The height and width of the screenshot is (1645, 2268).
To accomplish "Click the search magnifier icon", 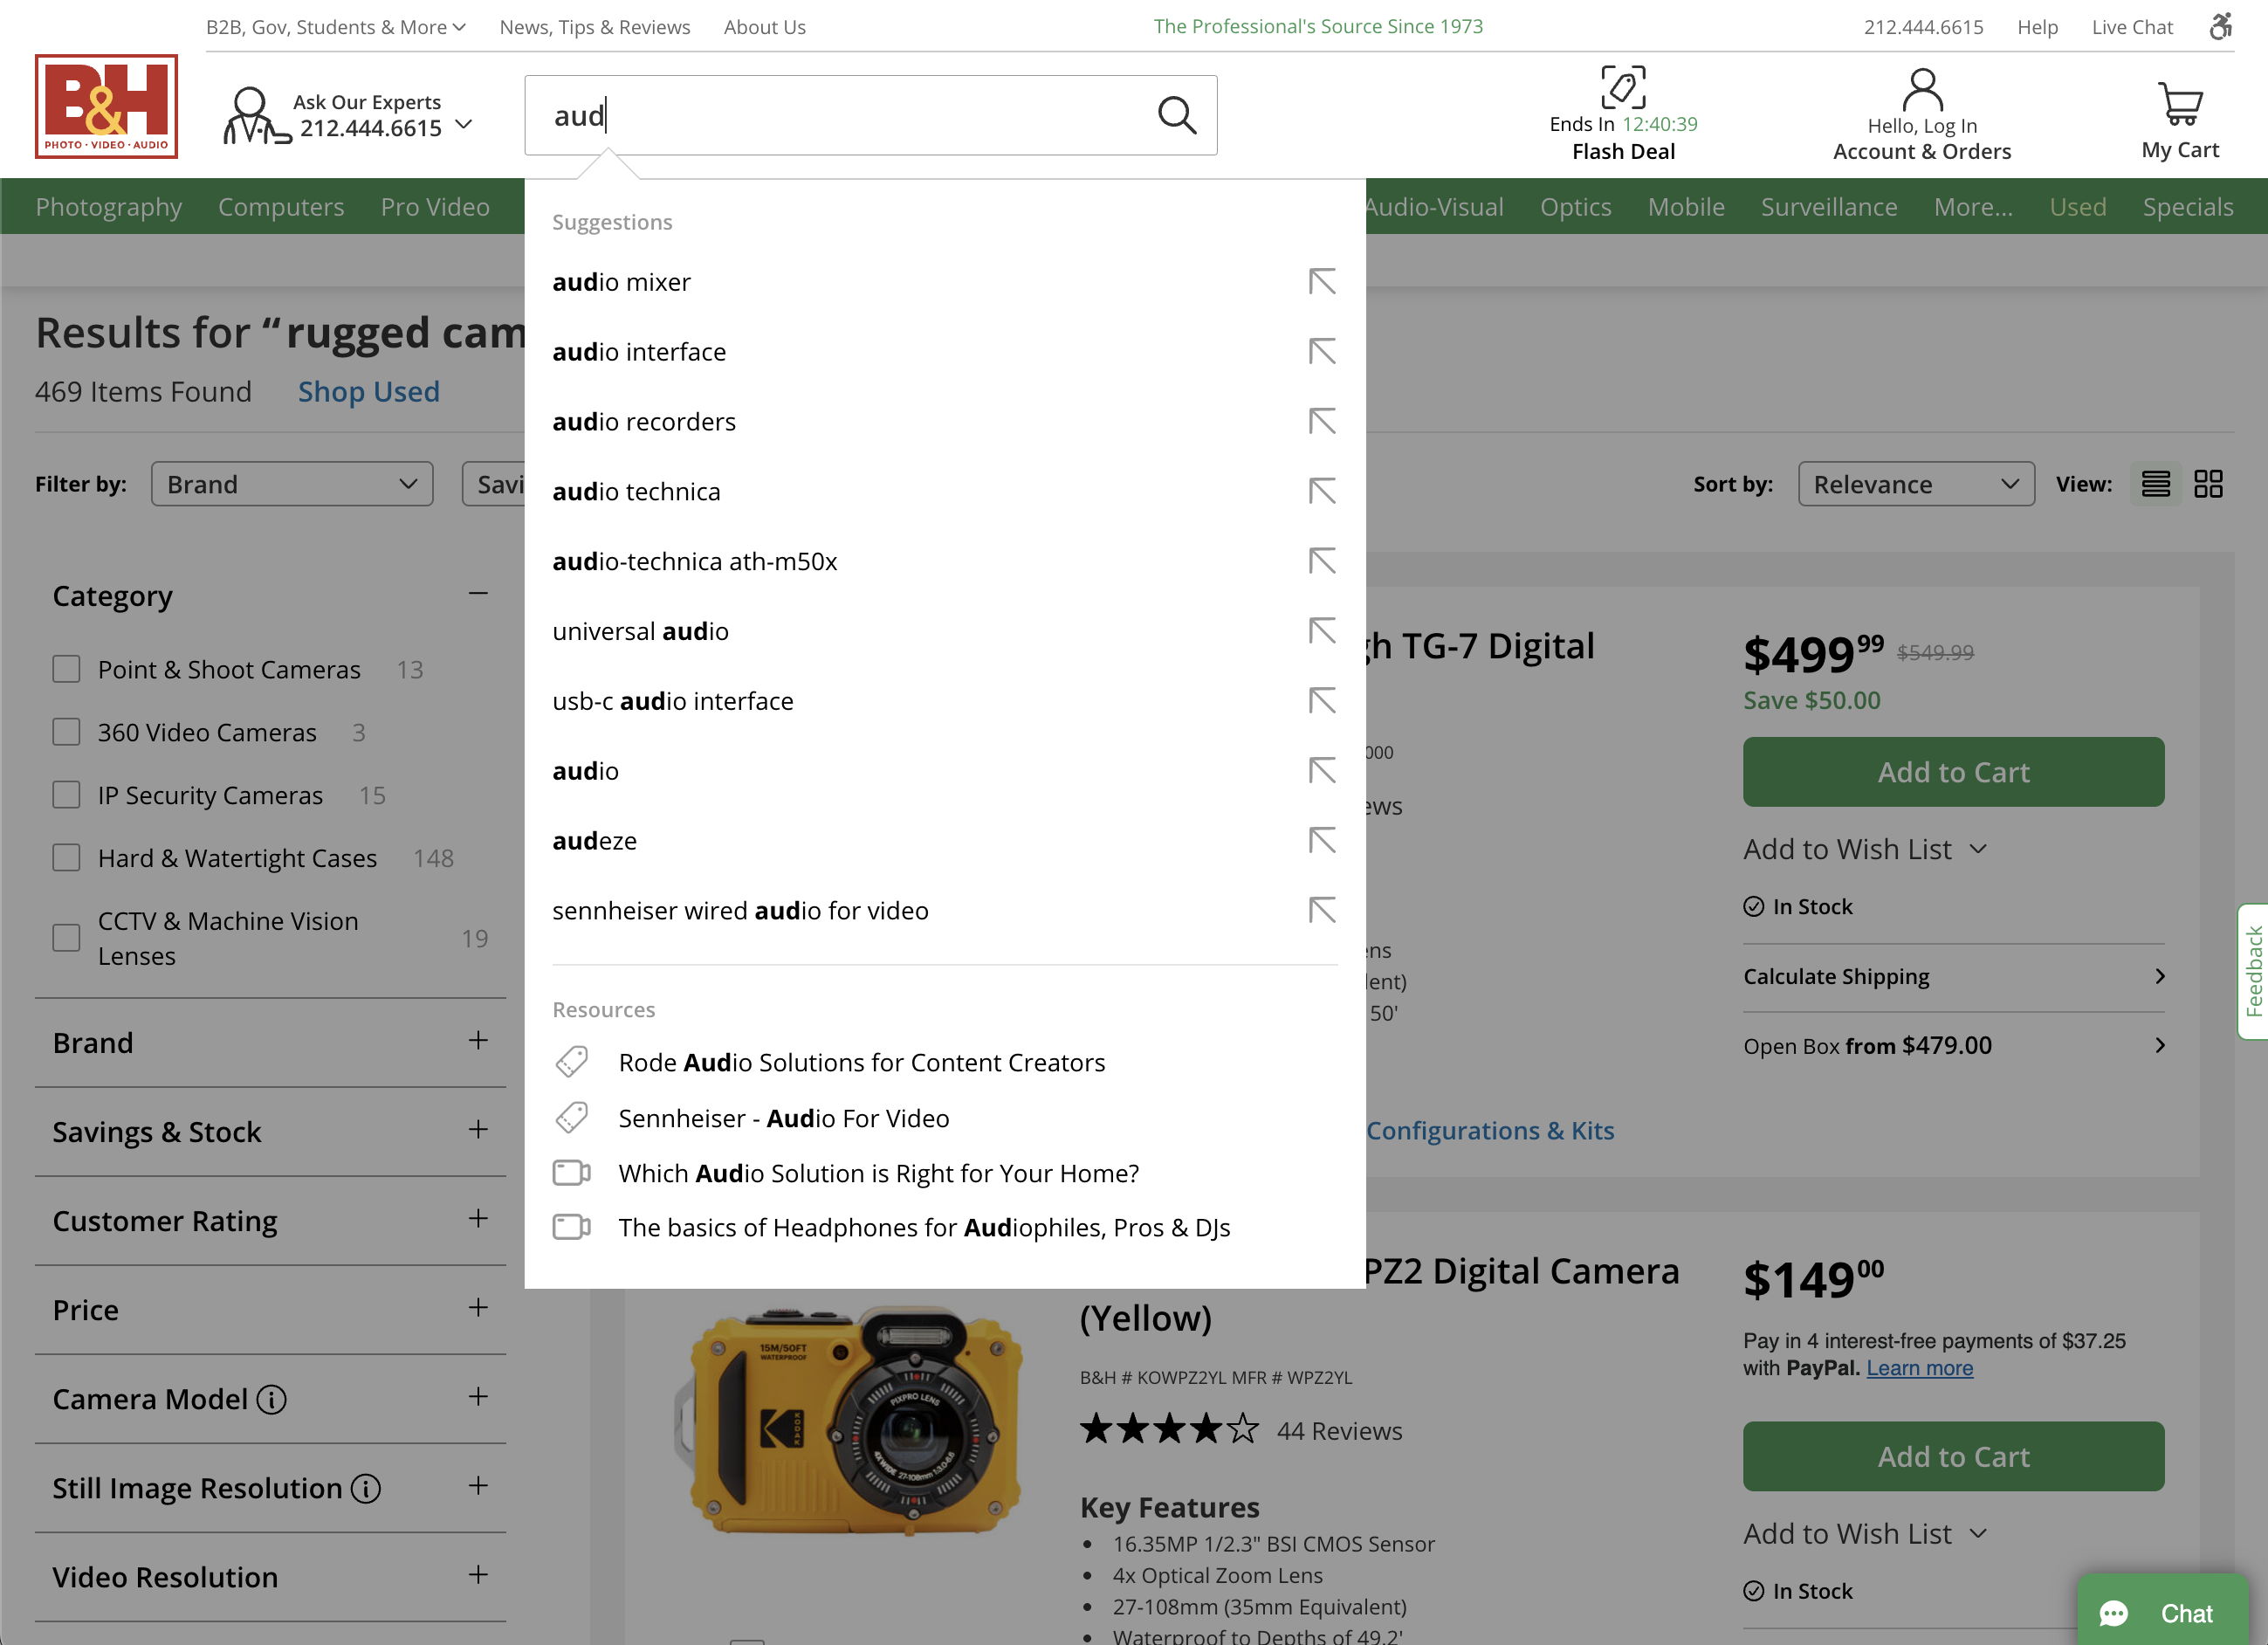I will point(1178,115).
